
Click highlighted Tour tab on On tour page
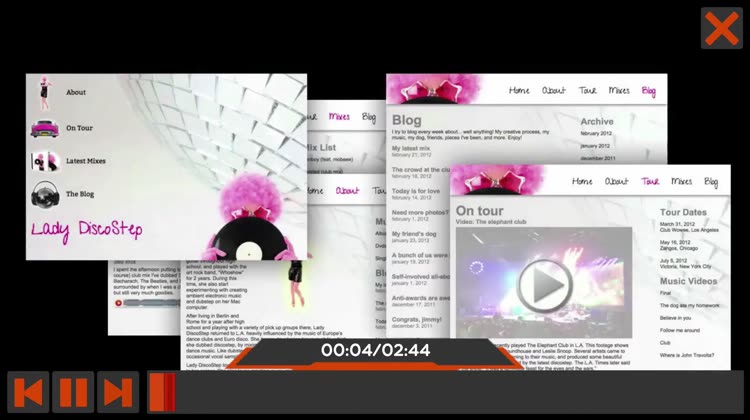click(650, 181)
